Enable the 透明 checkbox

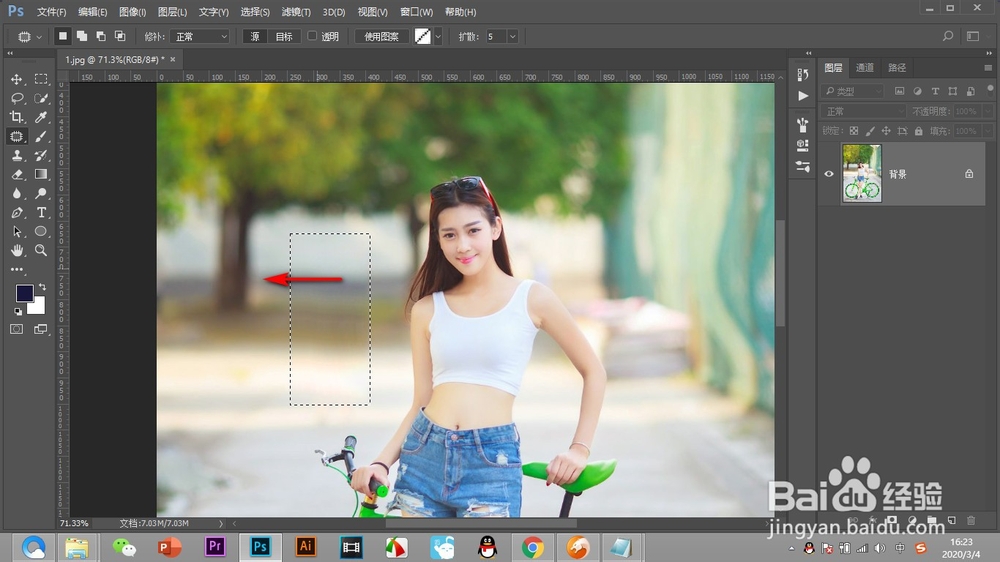(x=312, y=36)
